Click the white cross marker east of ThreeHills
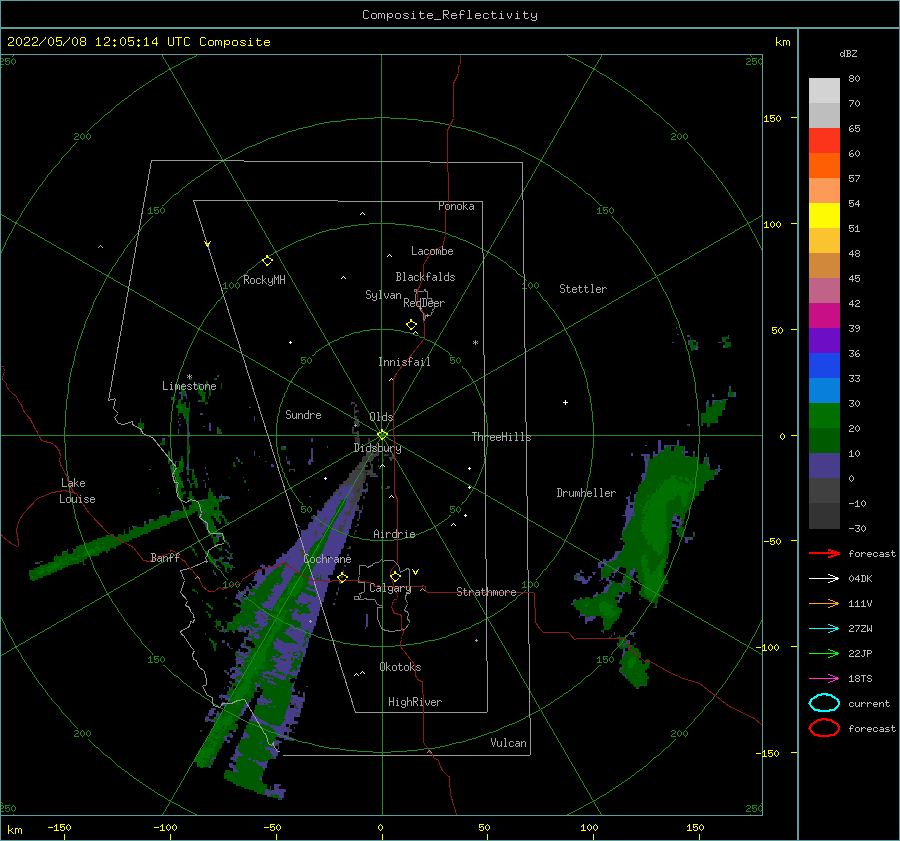 (x=565, y=402)
